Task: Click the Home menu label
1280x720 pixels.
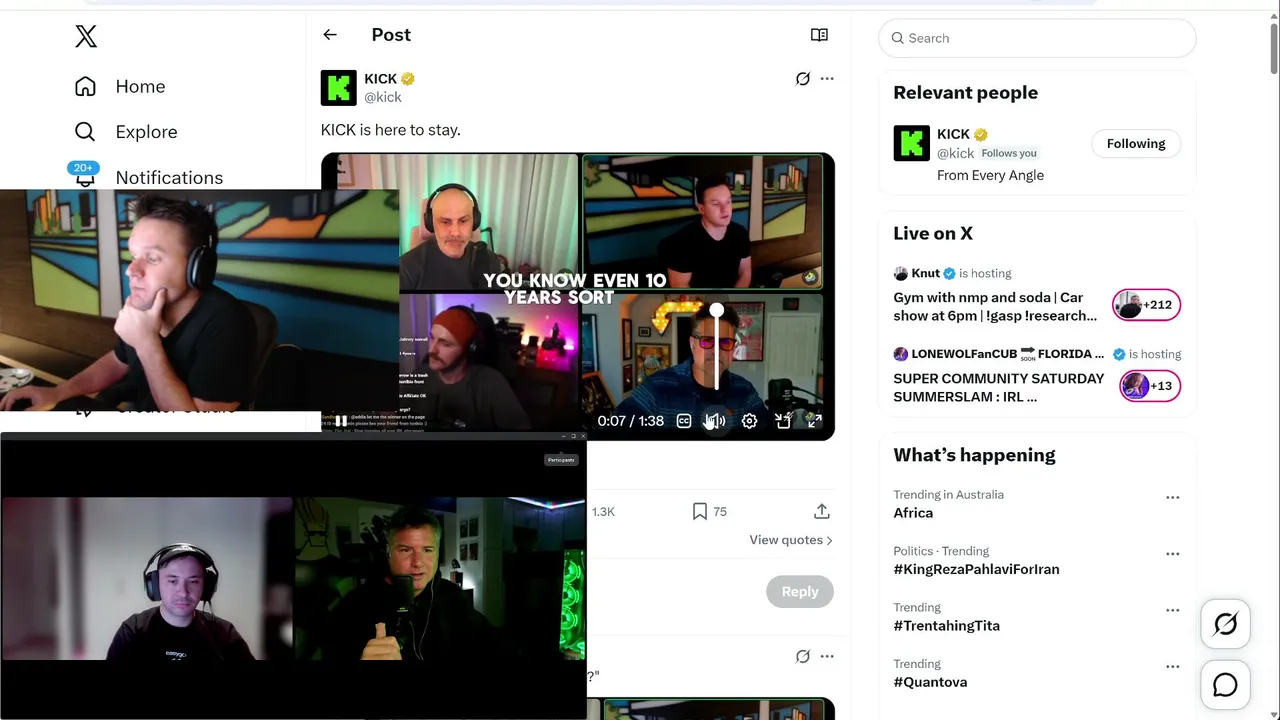Action: pos(140,87)
